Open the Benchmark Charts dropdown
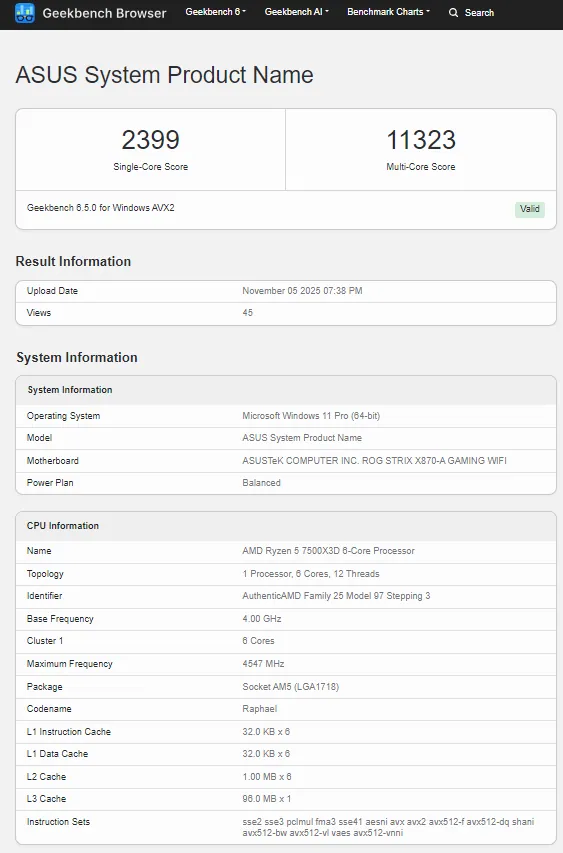 (388, 11)
